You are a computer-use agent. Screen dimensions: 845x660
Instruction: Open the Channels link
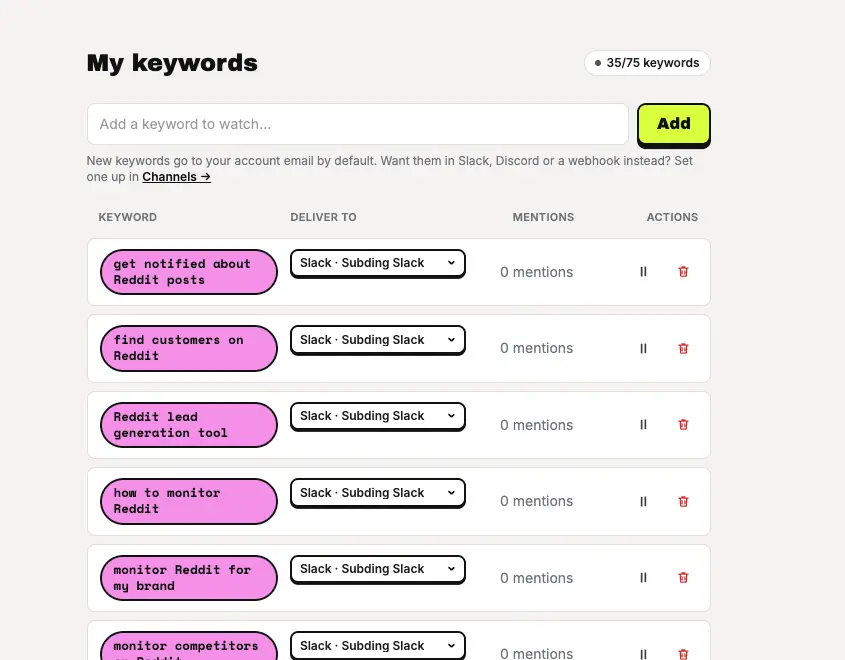click(x=176, y=177)
